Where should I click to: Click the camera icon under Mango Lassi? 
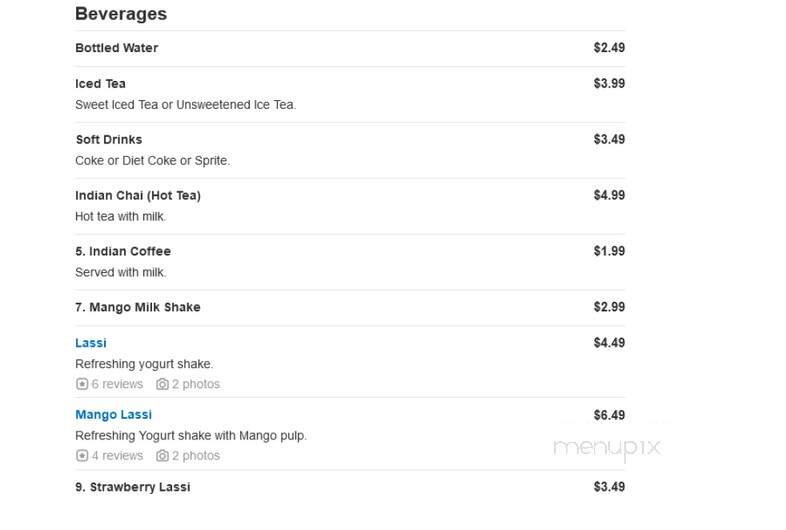coord(162,456)
